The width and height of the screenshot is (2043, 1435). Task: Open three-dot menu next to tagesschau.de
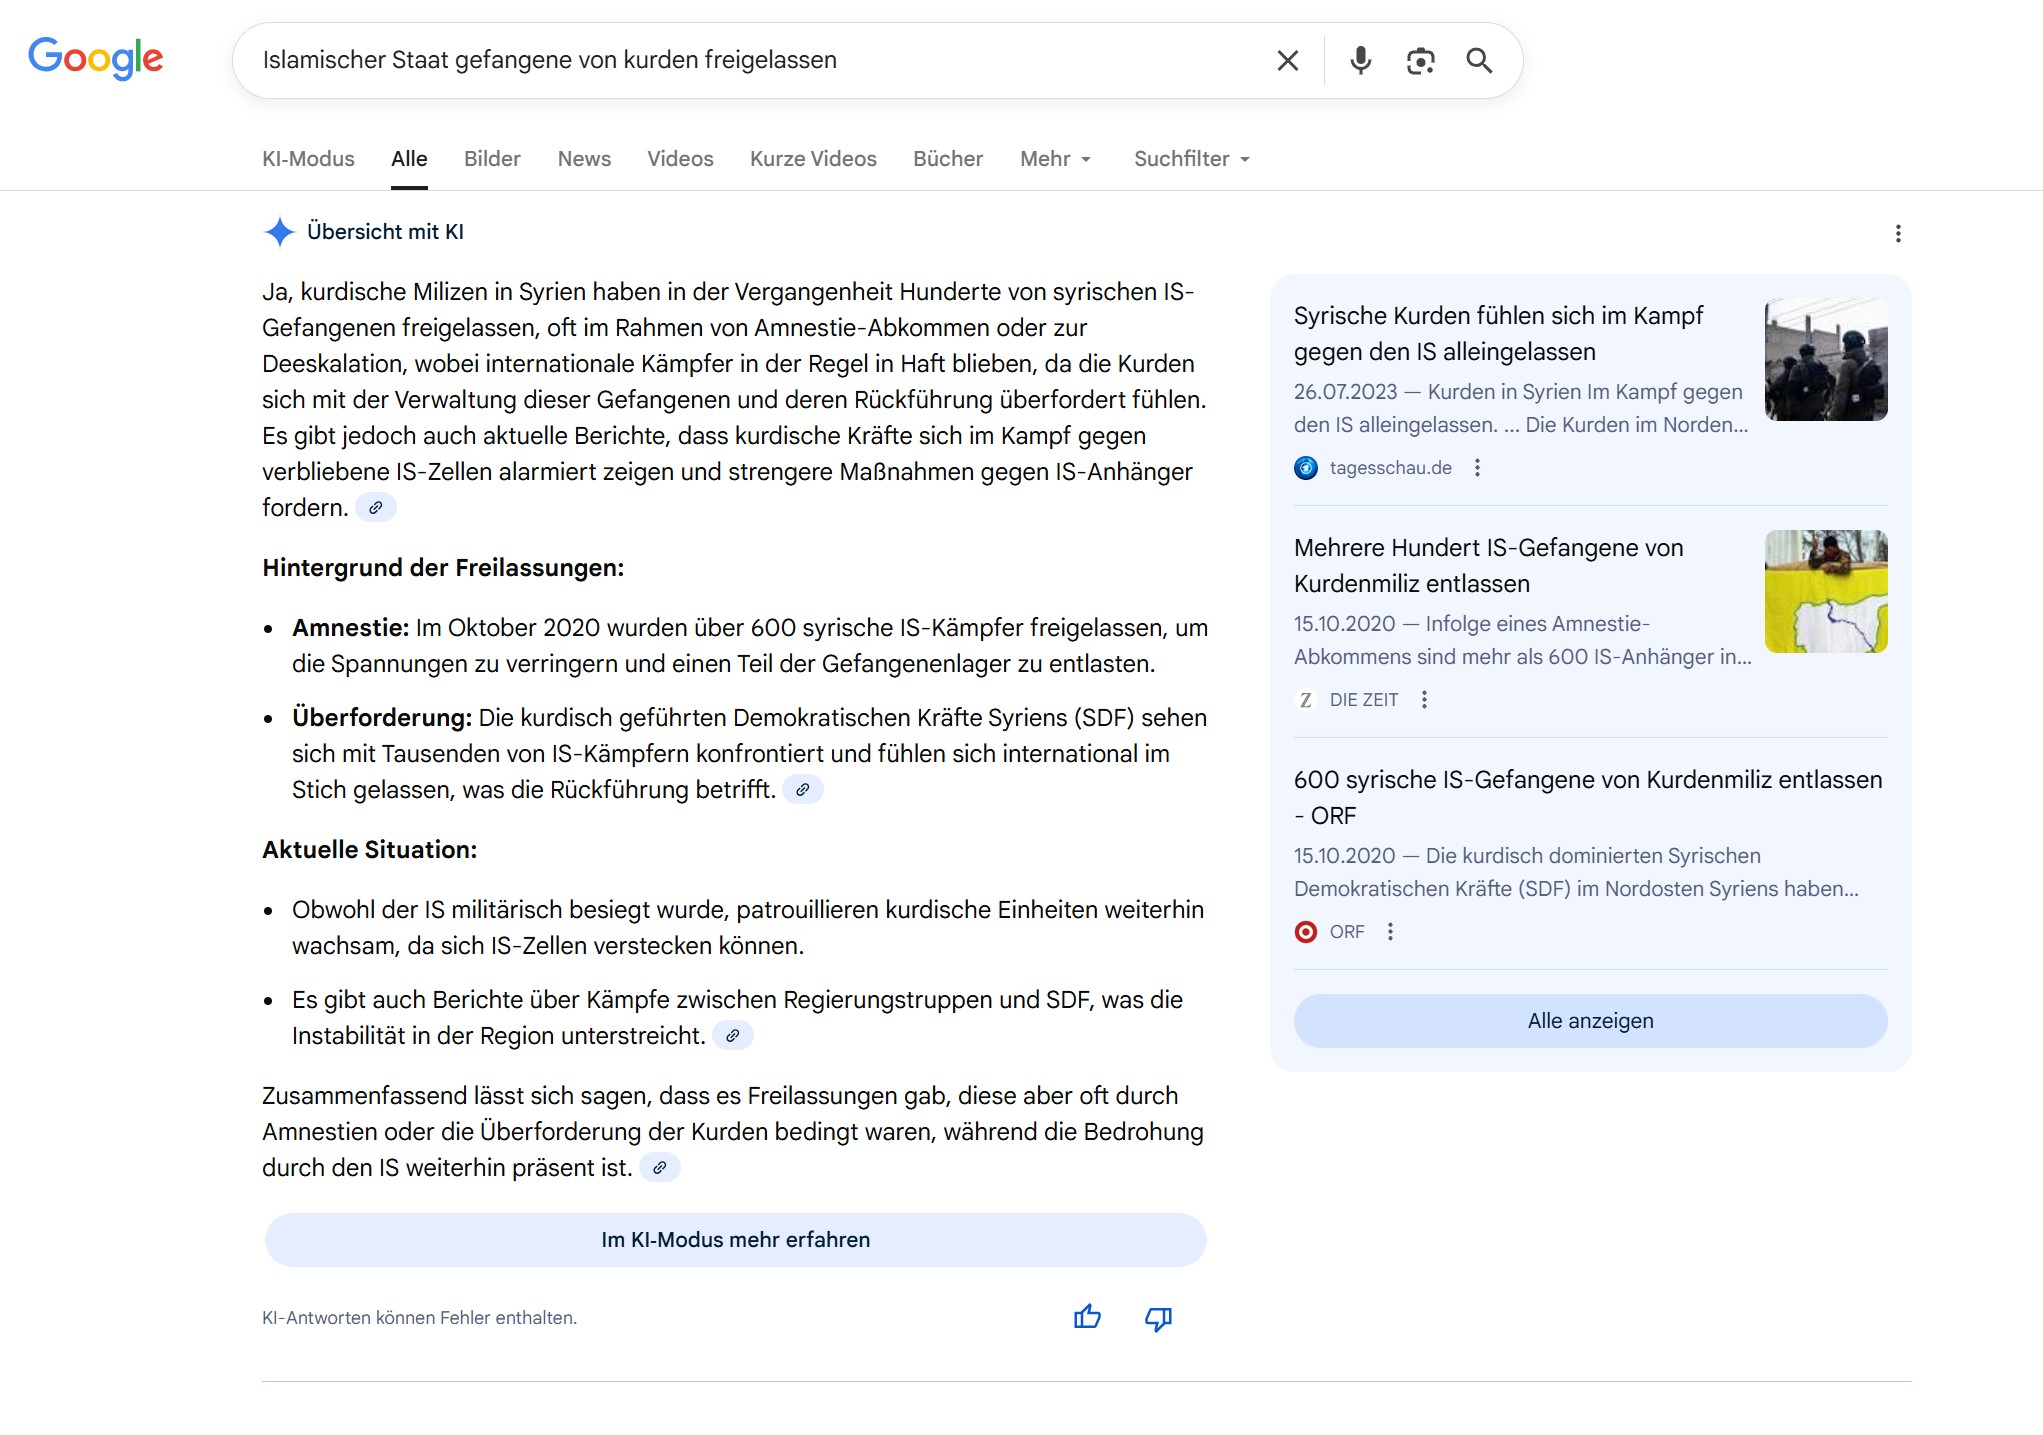coord(1477,468)
